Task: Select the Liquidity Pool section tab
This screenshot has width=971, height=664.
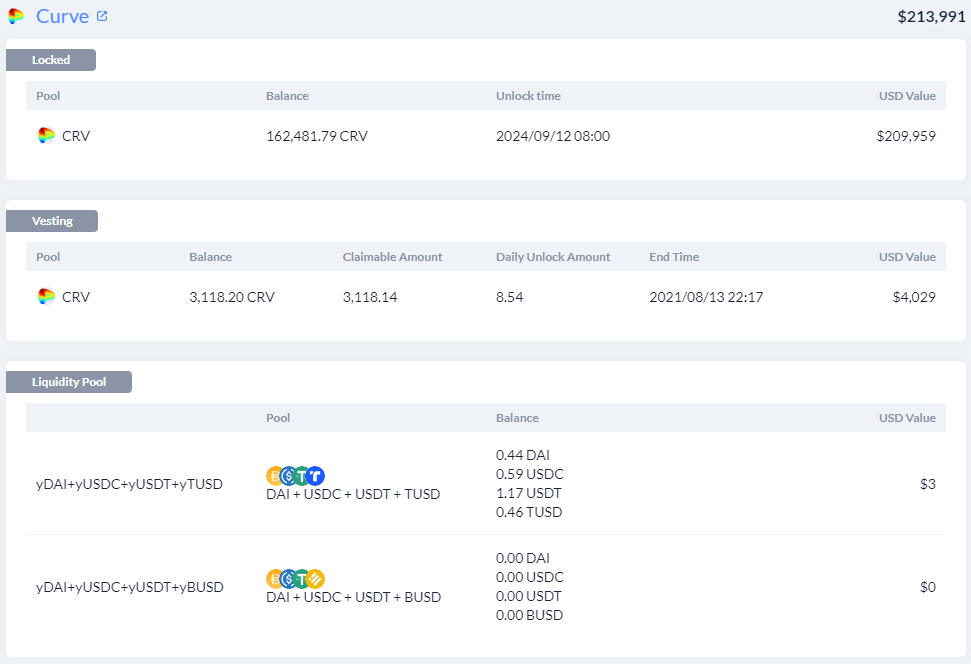Action: pyautogui.click(x=69, y=382)
